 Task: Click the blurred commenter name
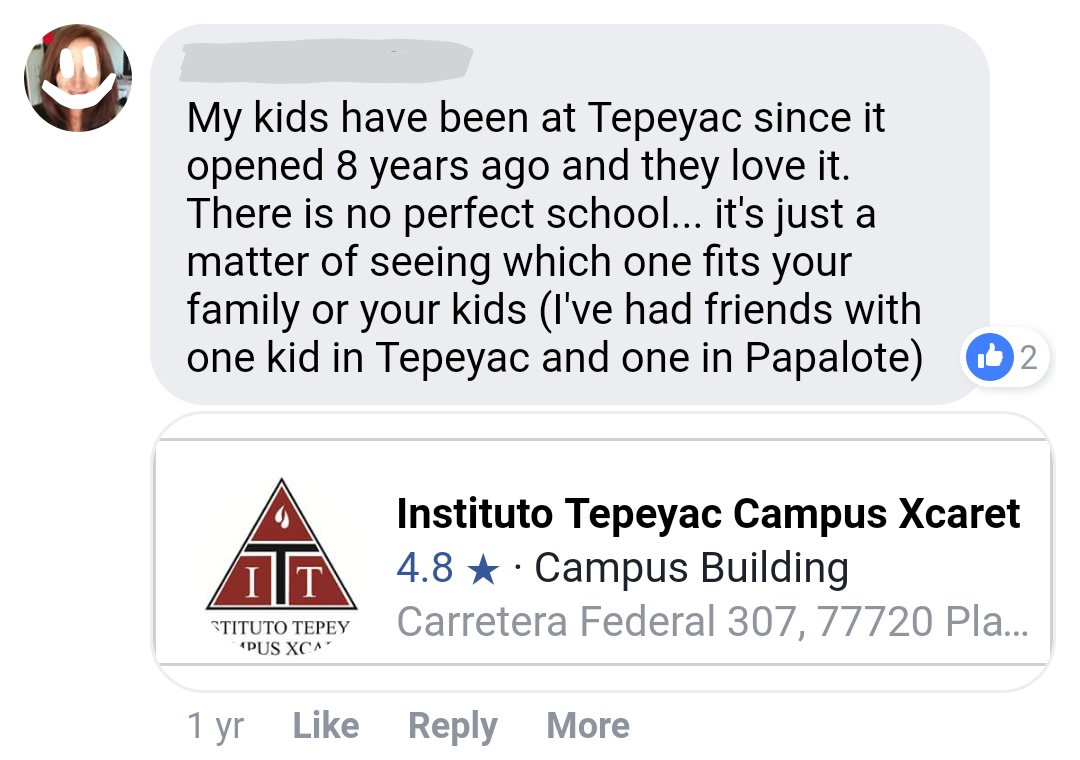[326, 61]
